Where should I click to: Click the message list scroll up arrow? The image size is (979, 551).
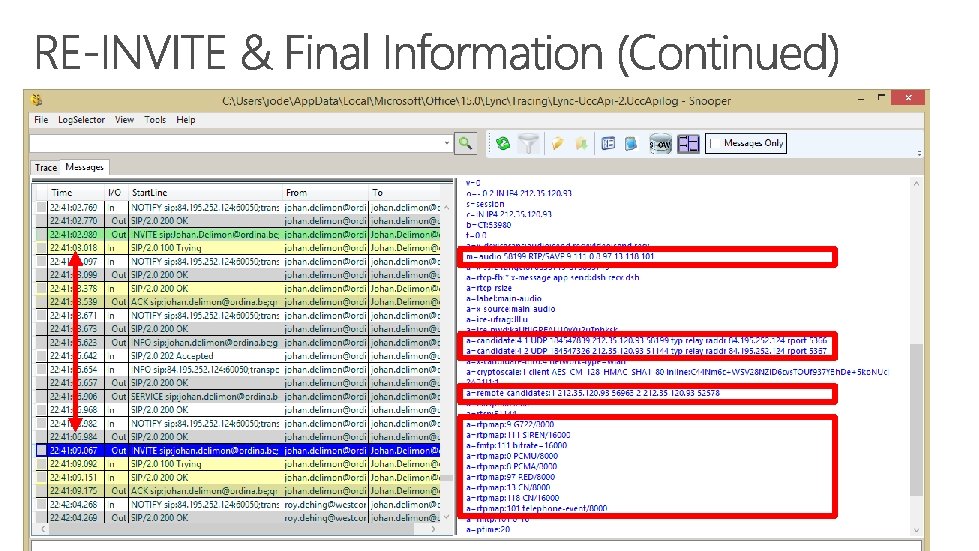(446, 207)
